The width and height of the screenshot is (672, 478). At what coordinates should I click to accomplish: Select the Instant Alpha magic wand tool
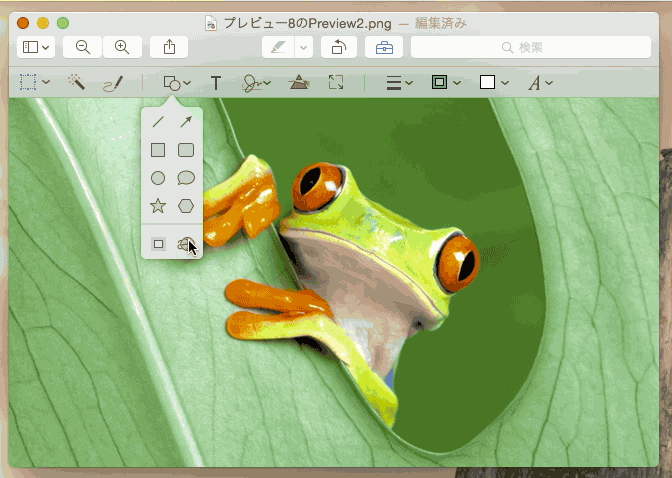tap(77, 82)
